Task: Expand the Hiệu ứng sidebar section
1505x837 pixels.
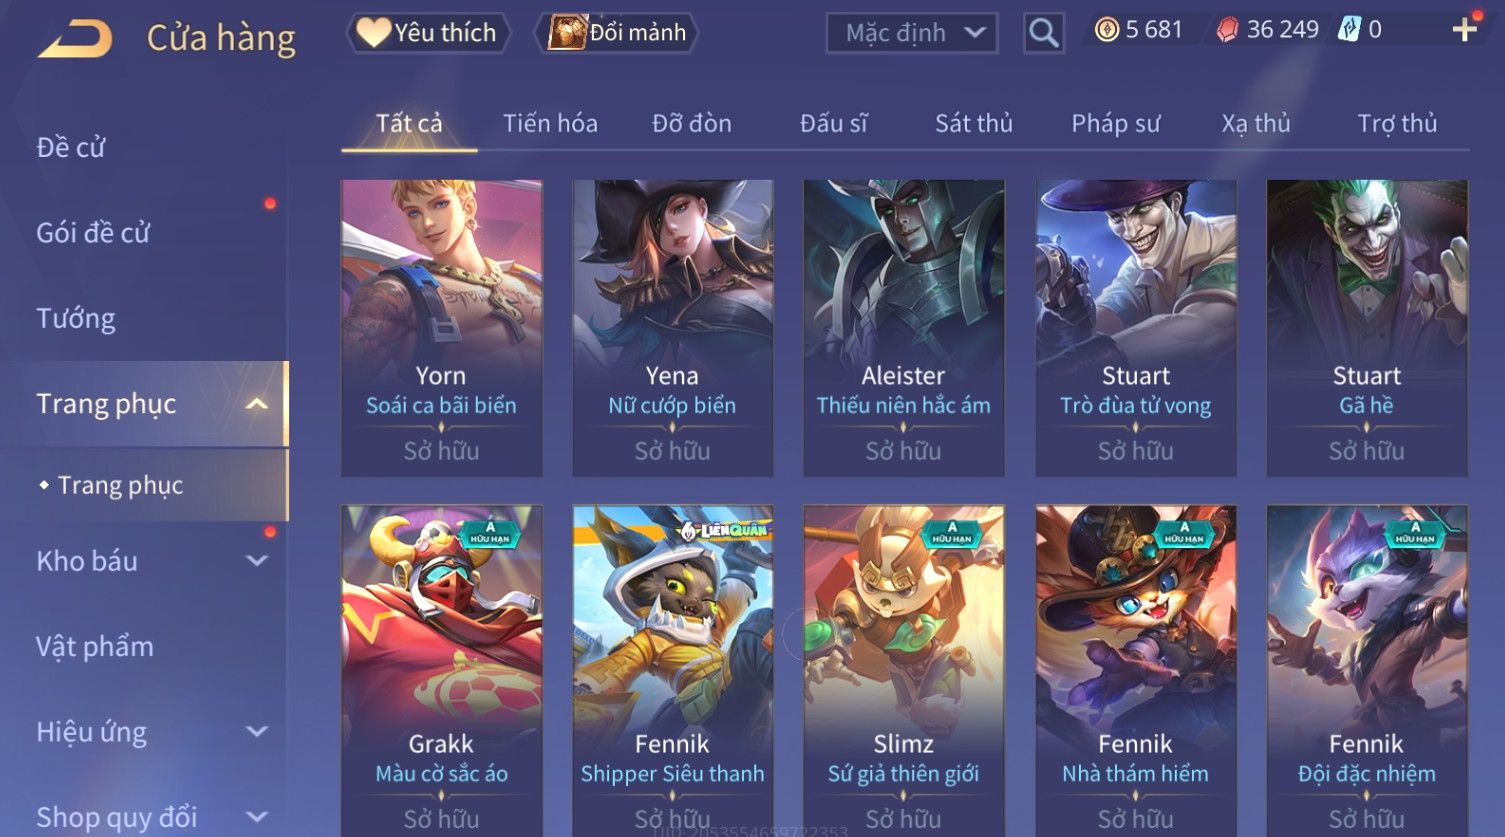Action: 257,732
